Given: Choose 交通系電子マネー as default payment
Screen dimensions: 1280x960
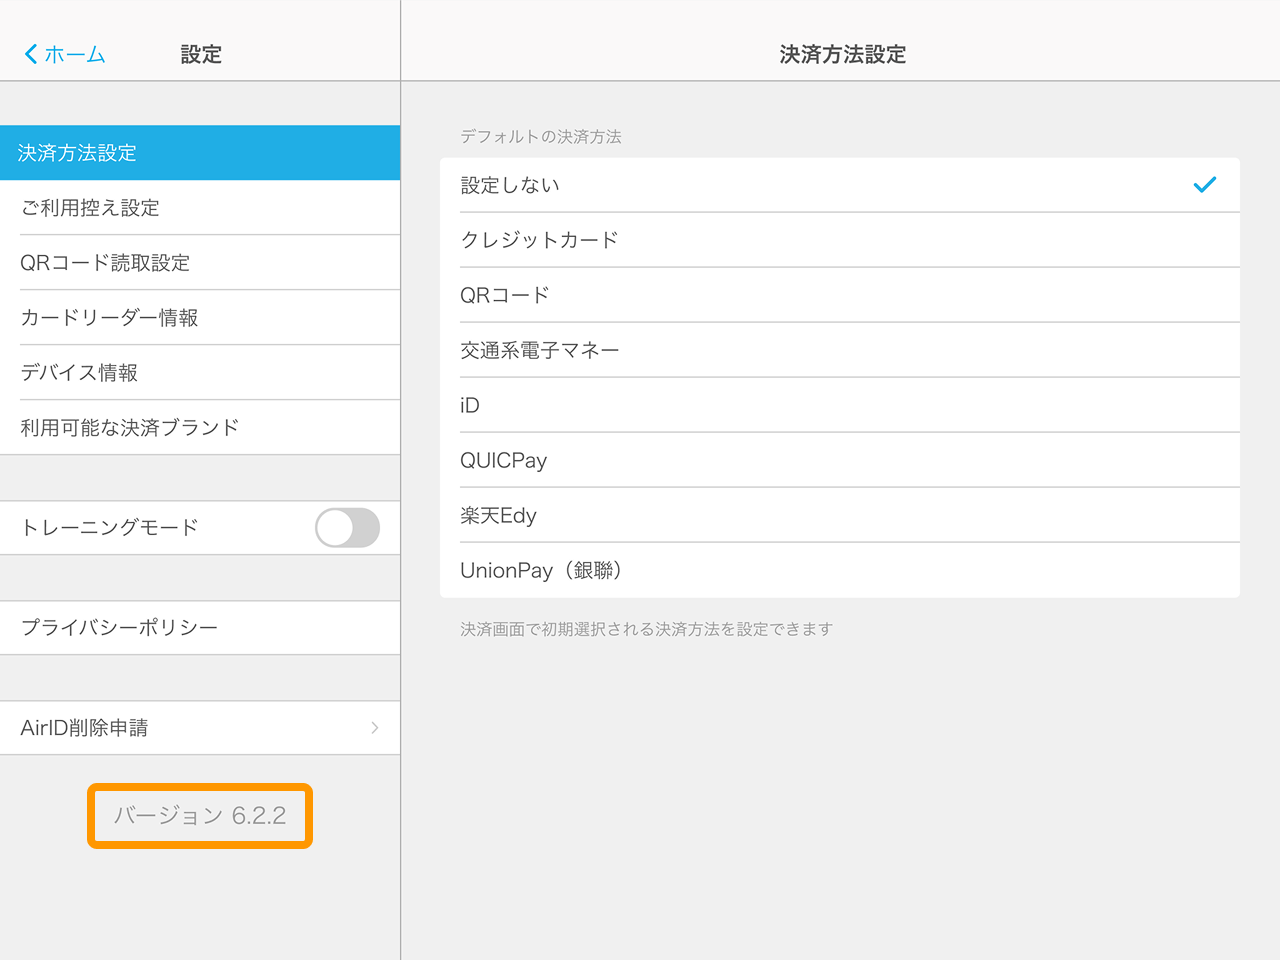Looking at the screenshot, I should (x=840, y=350).
